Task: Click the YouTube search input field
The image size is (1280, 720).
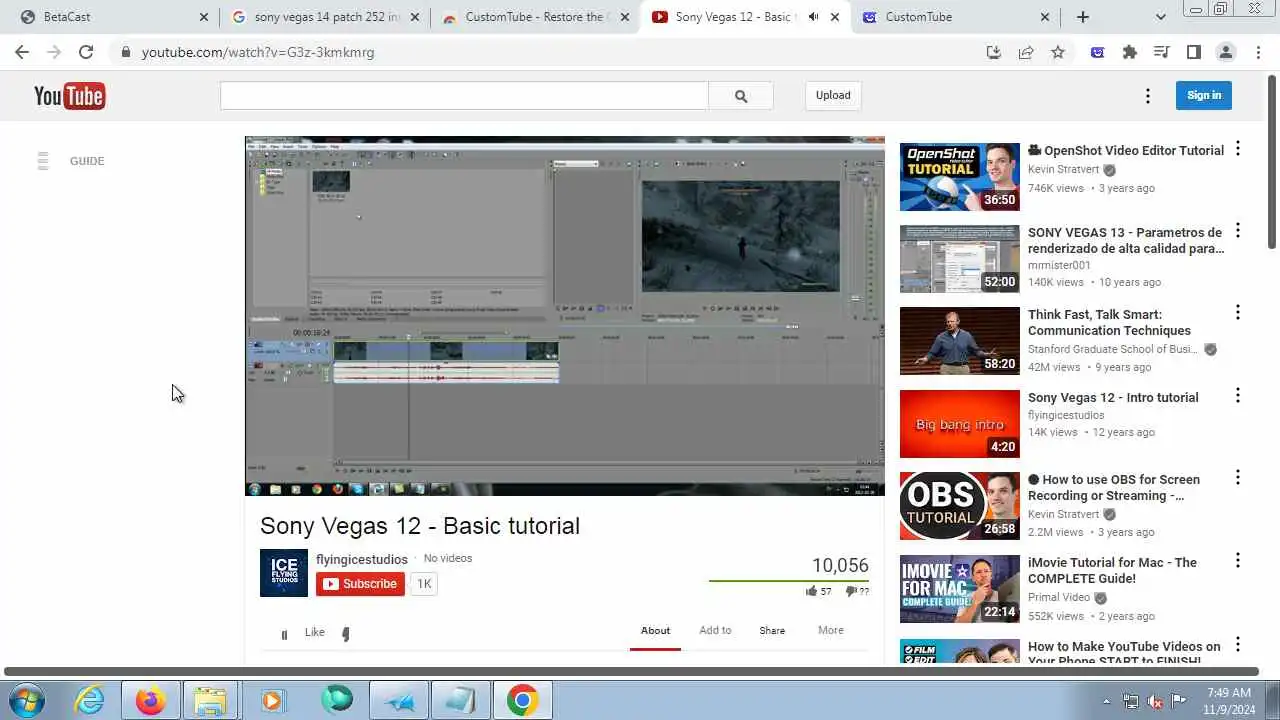Action: (x=464, y=96)
